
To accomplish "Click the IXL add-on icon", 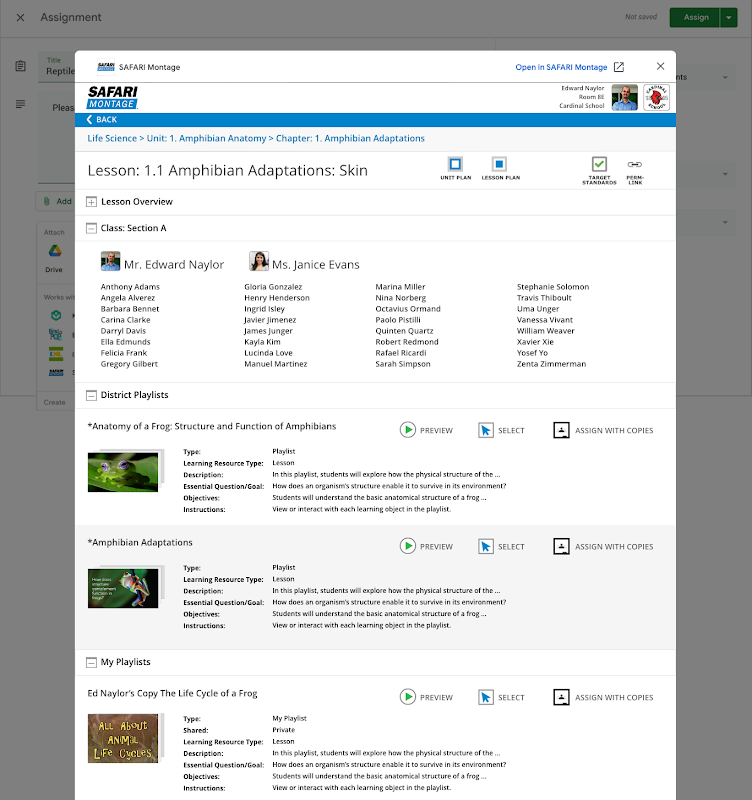I will [x=56, y=354].
